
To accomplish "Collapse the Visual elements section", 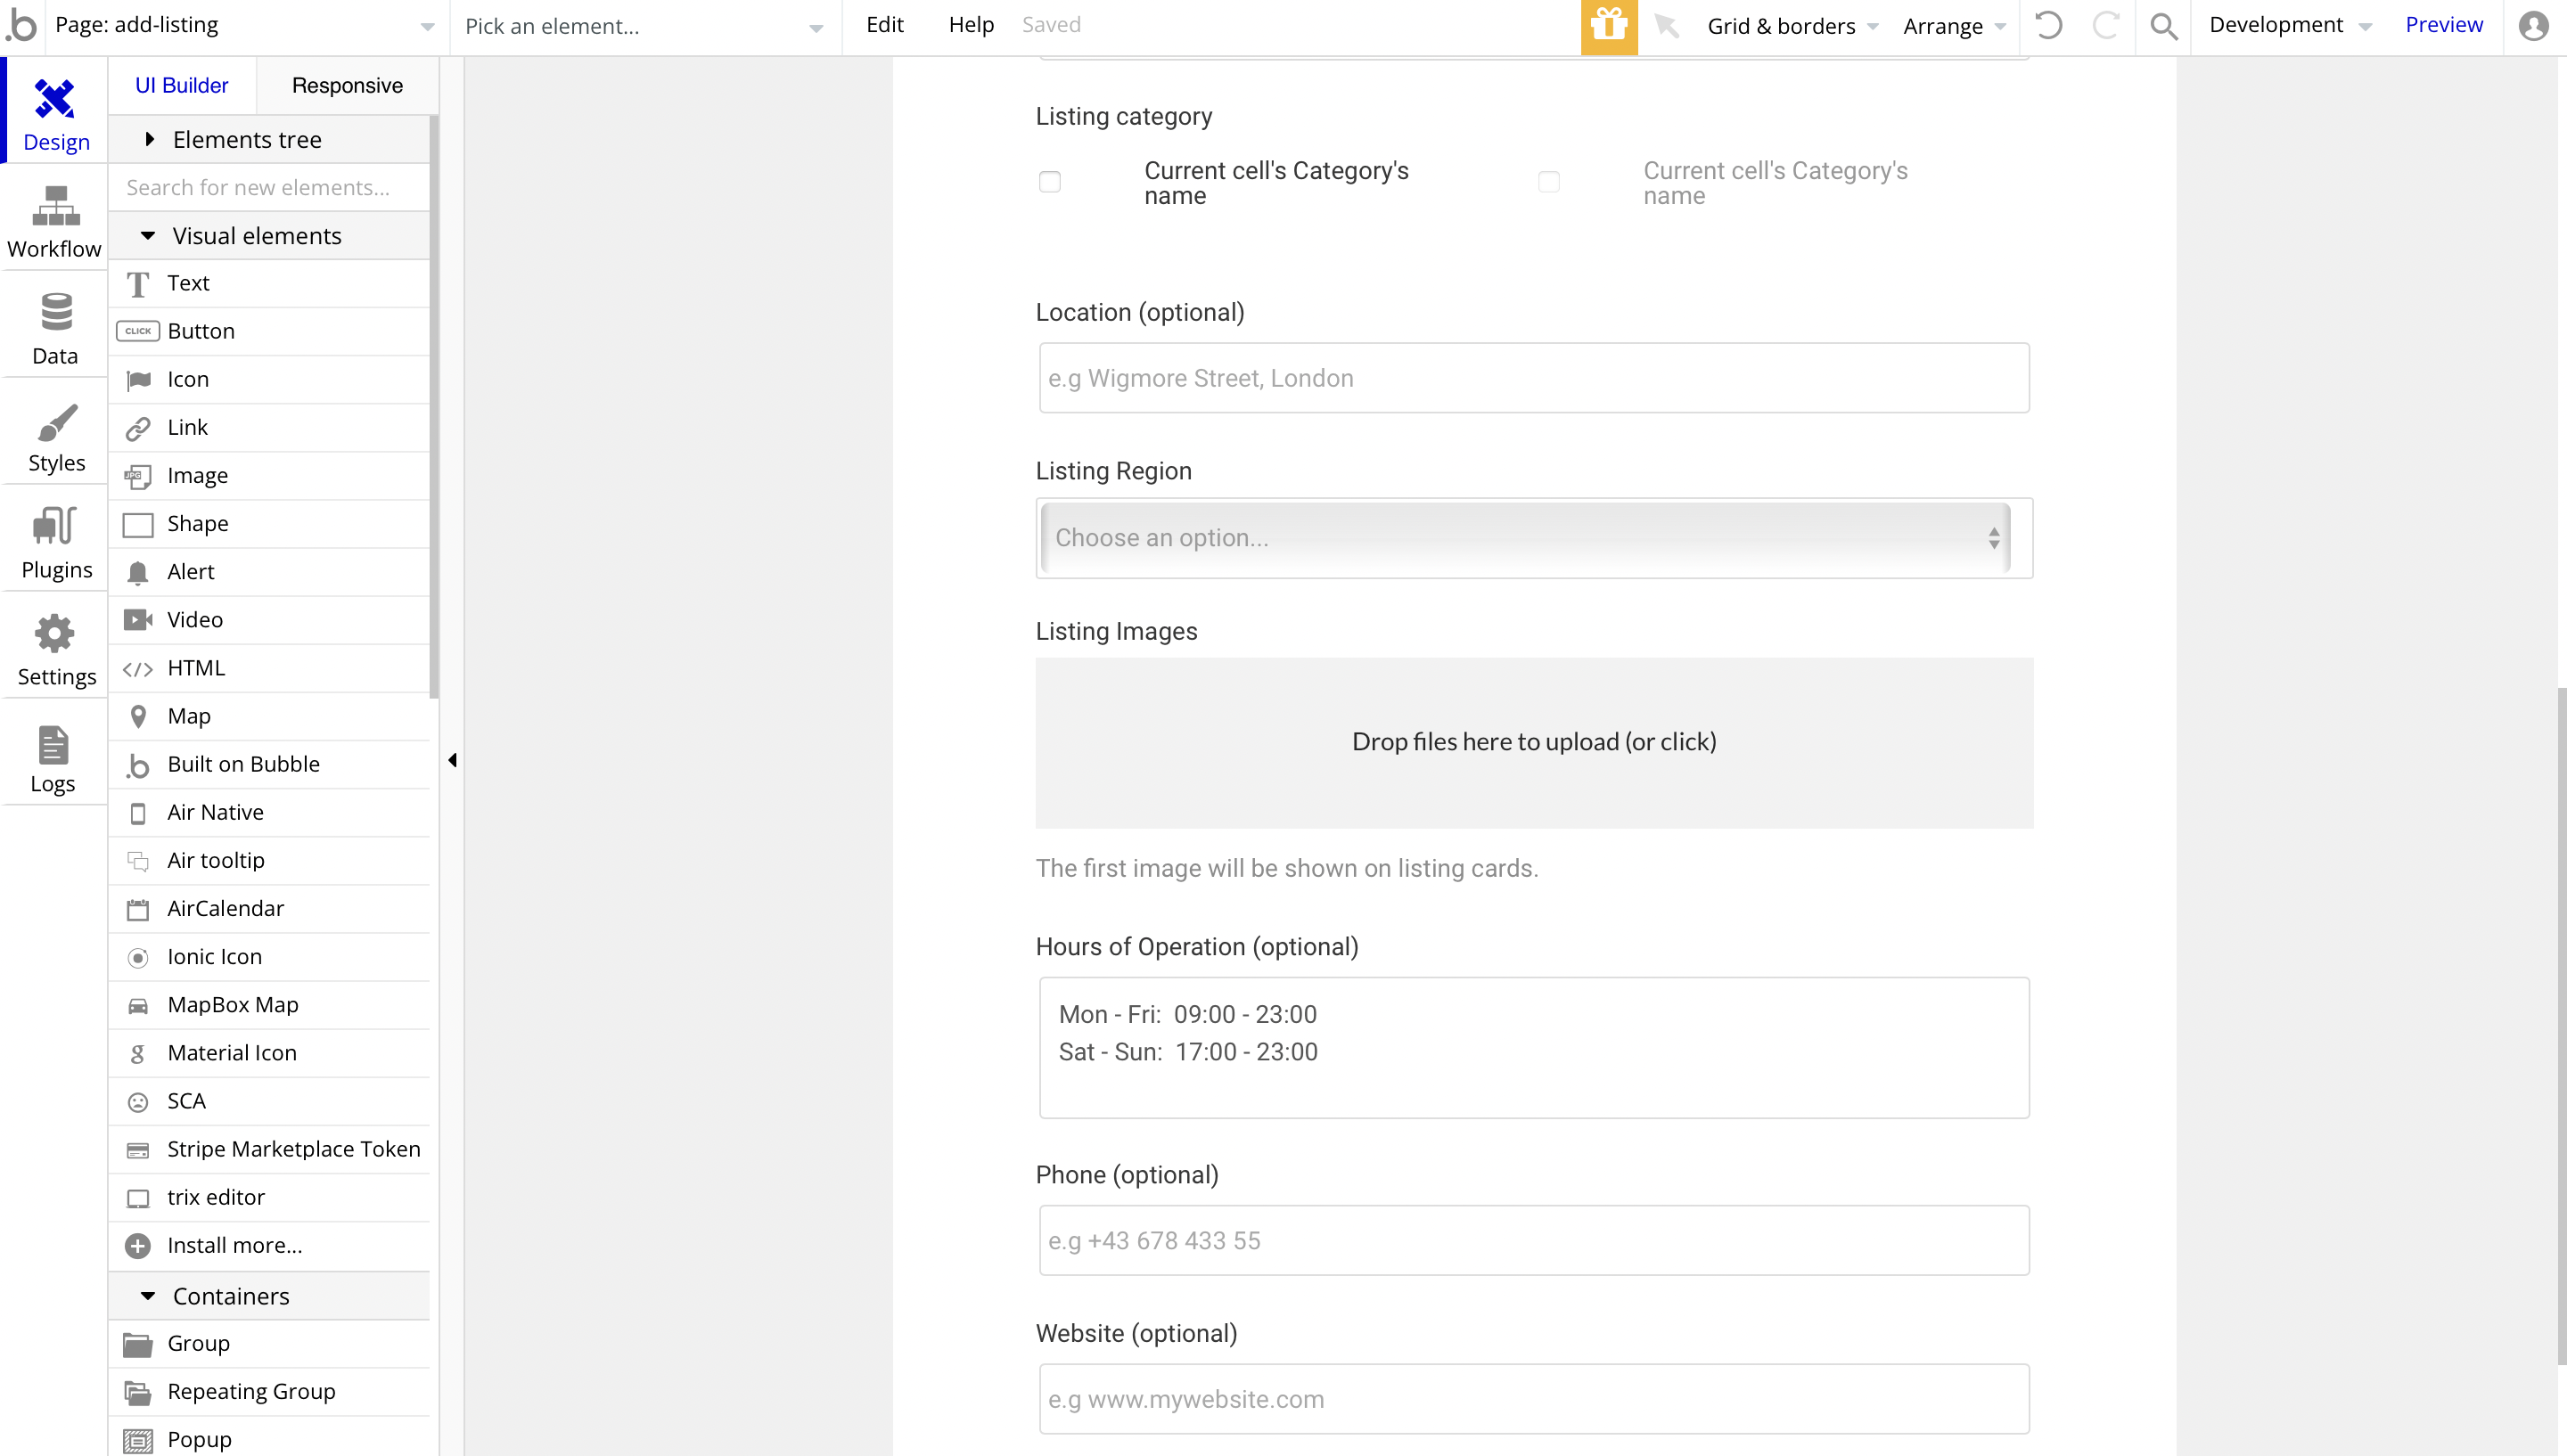I will (148, 236).
